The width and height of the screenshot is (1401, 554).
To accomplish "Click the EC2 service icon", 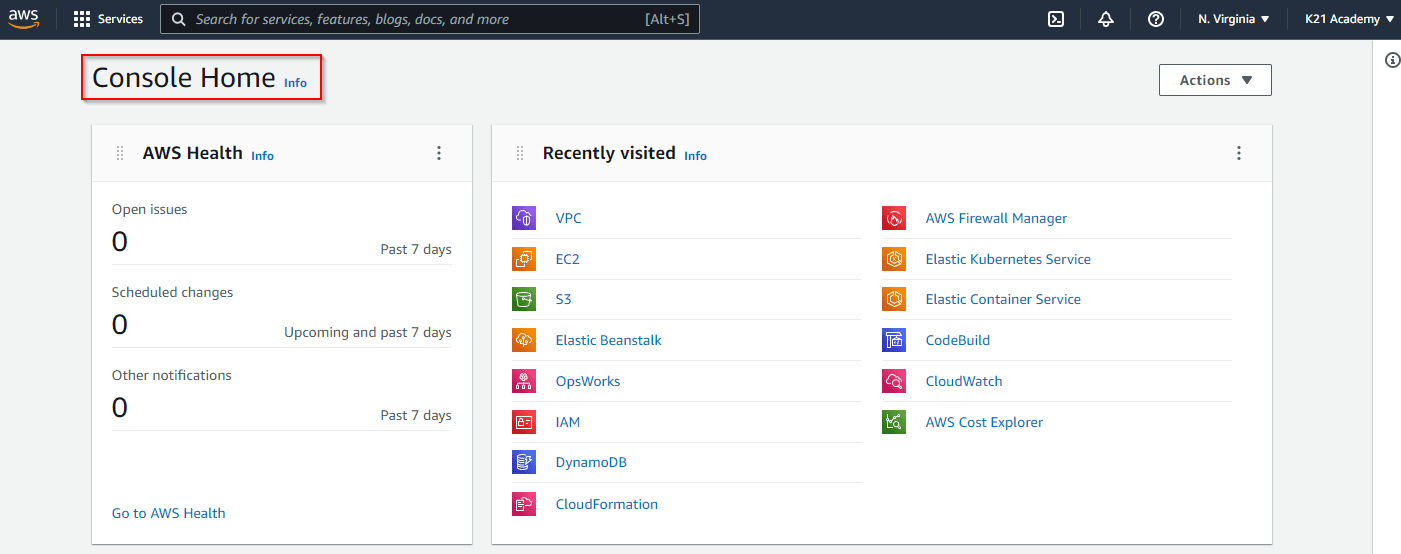I will coord(524,259).
